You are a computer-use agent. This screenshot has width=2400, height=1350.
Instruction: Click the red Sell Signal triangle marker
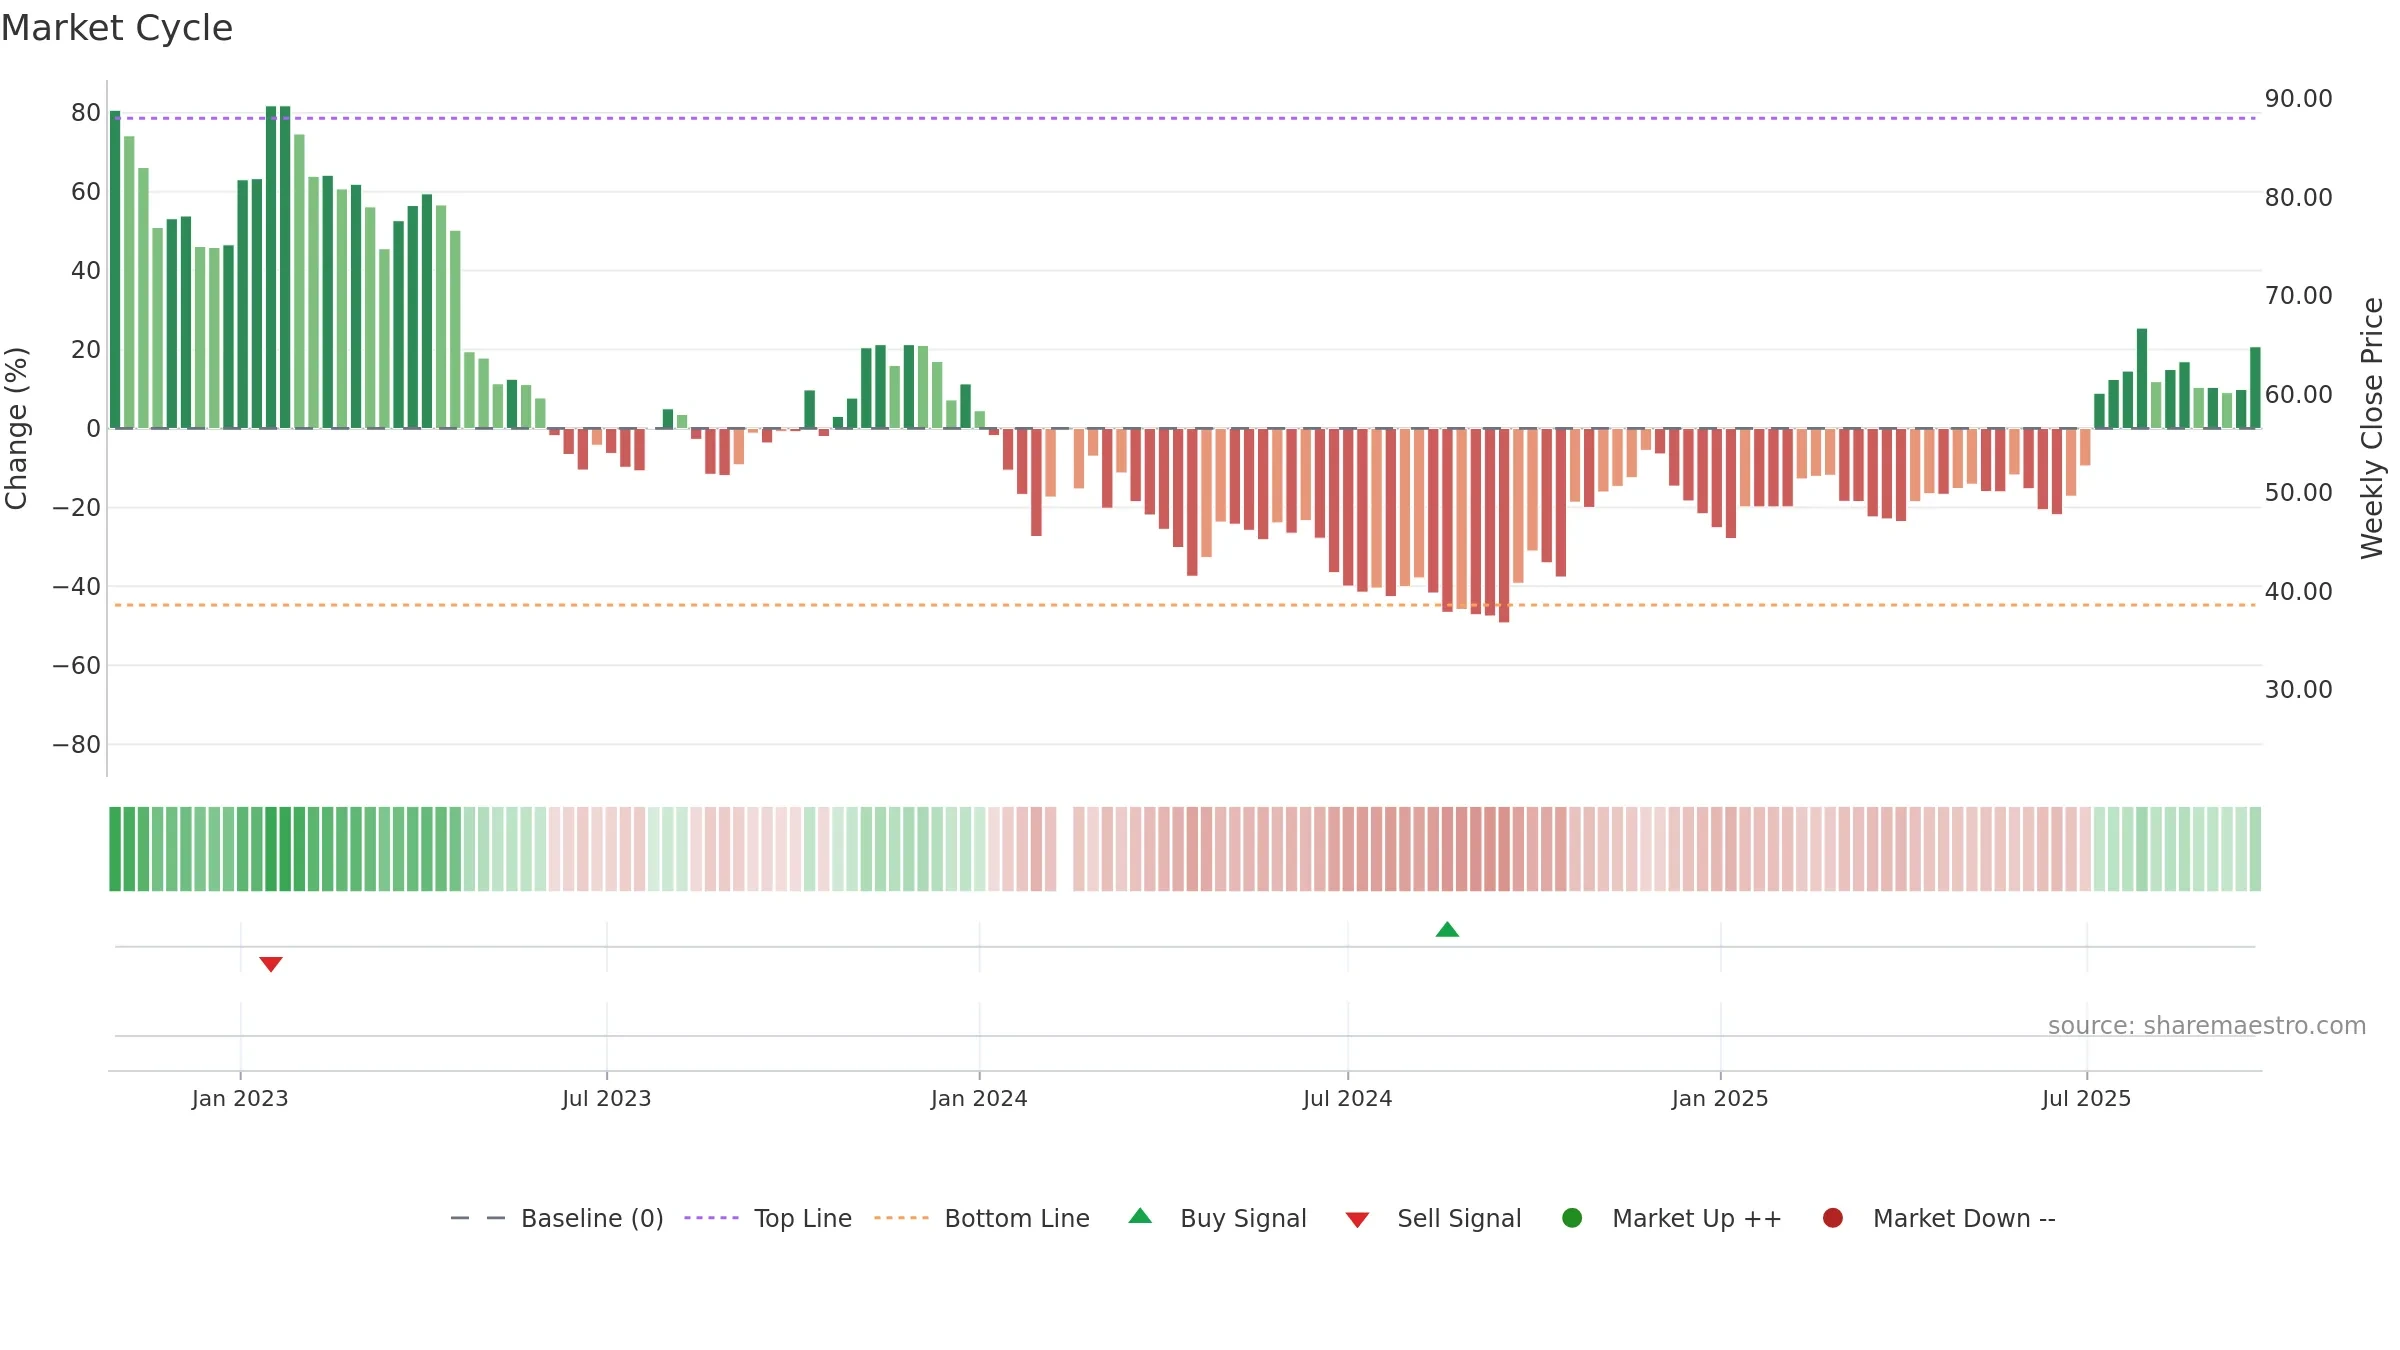[271, 964]
